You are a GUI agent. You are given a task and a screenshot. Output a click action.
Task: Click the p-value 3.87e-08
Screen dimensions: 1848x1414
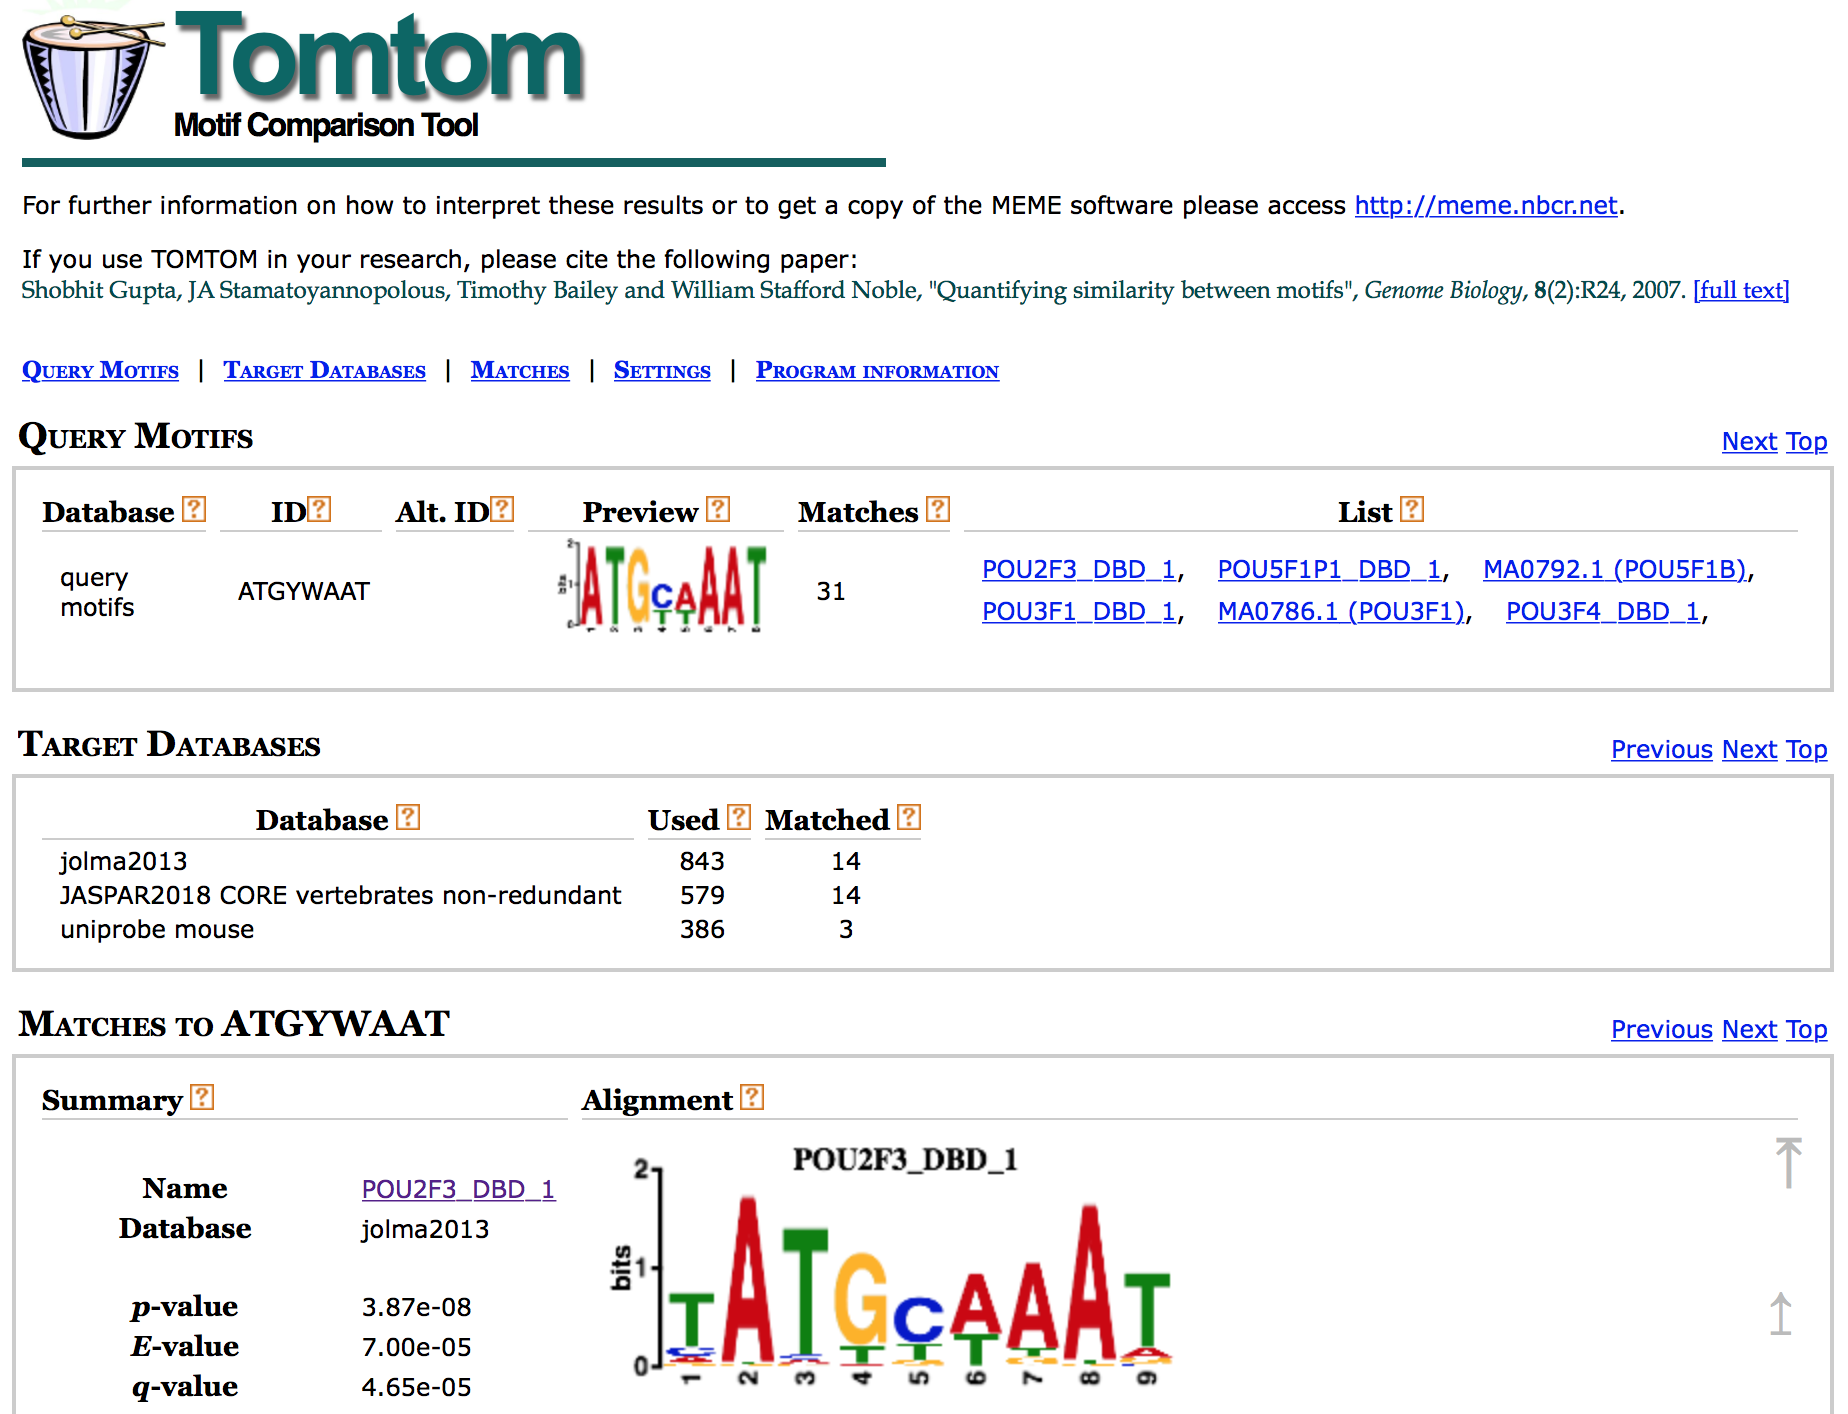(x=416, y=1307)
